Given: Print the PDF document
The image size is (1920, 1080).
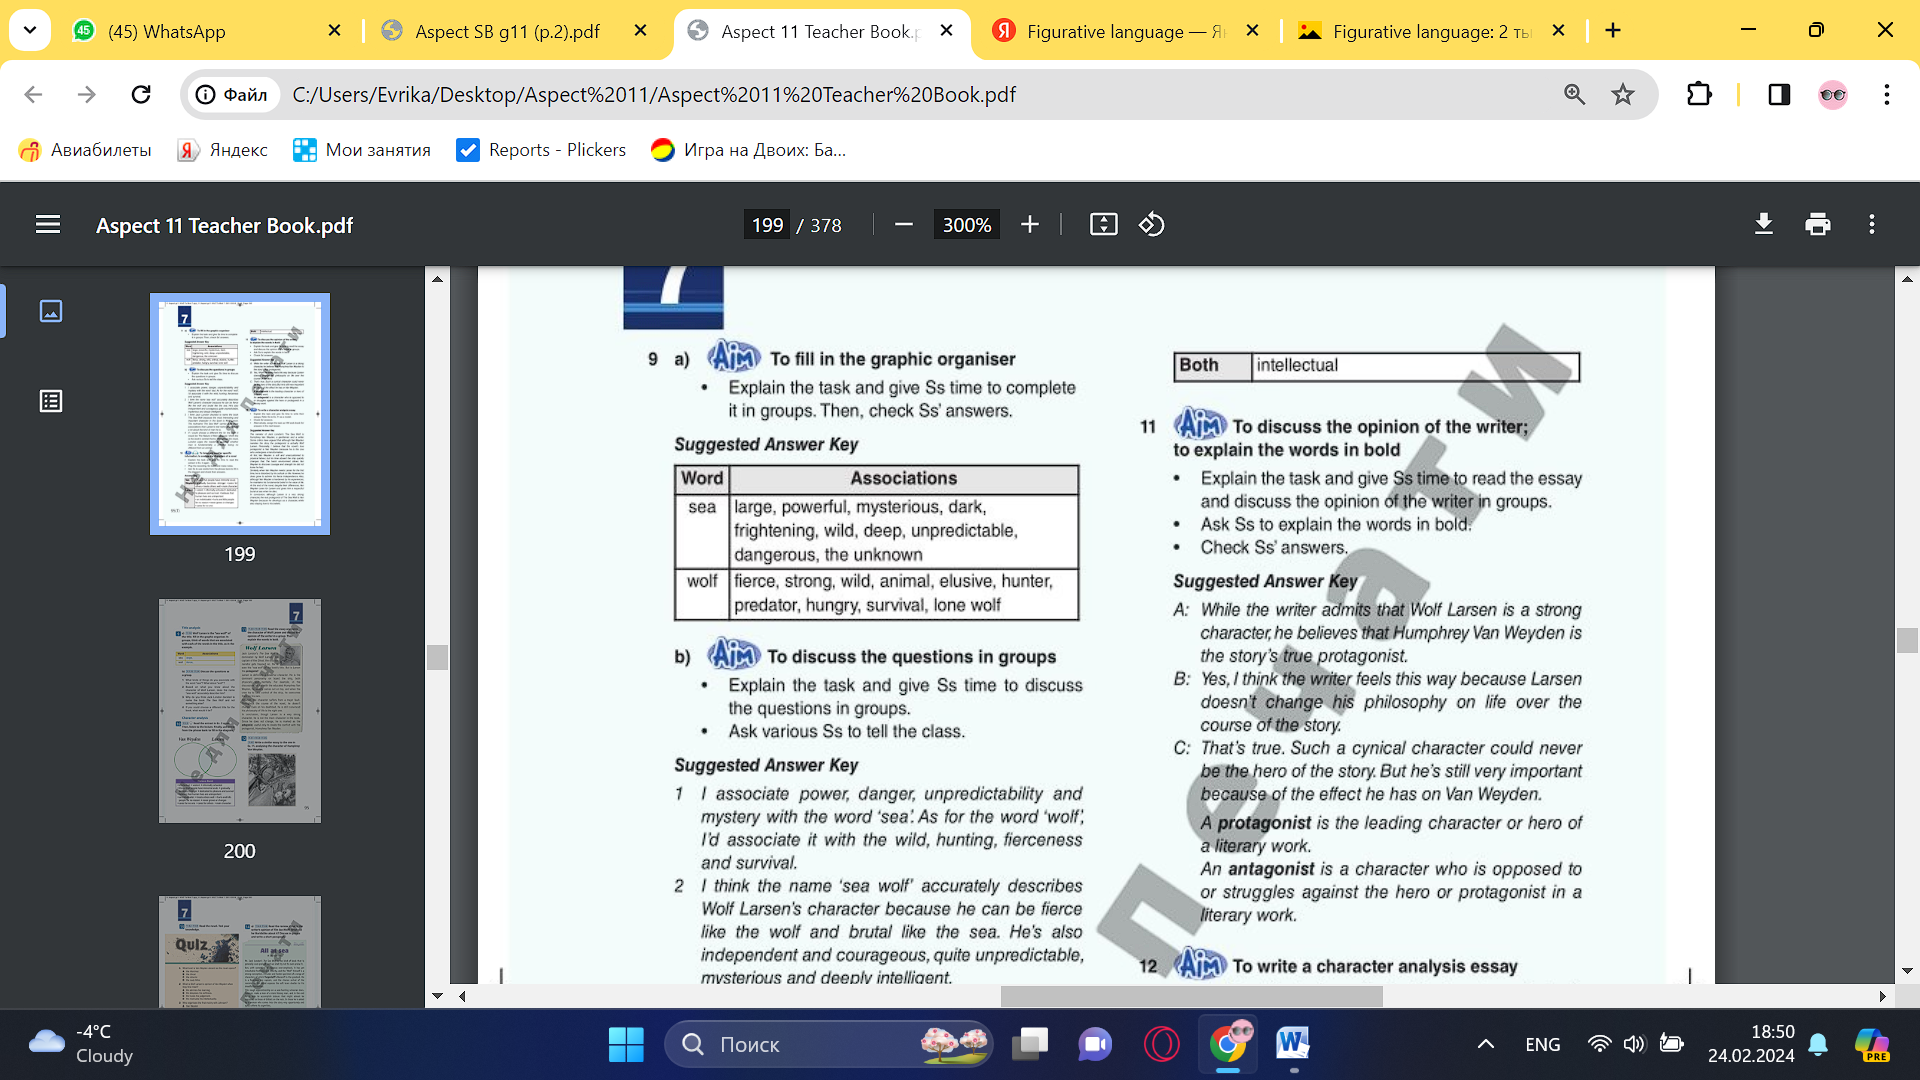Looking at the screenshot, I should [1818, 225].
